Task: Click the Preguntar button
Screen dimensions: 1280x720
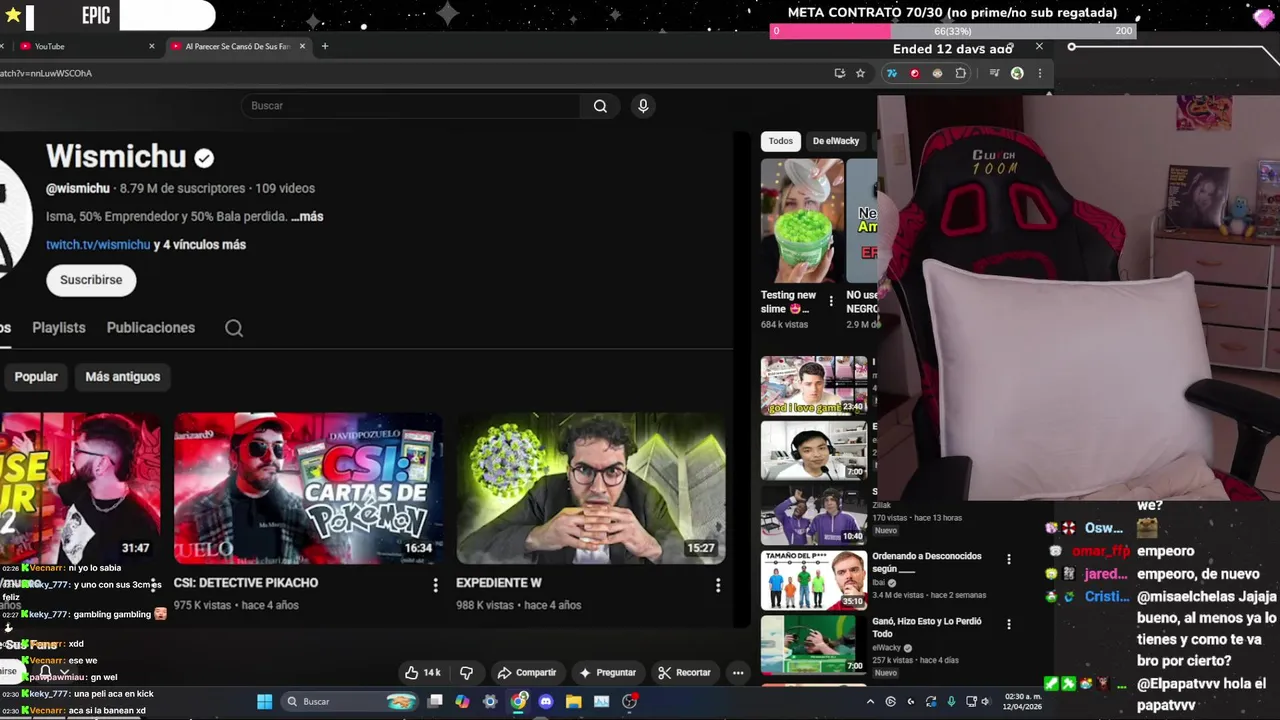Action: click(x=607, y=673)
